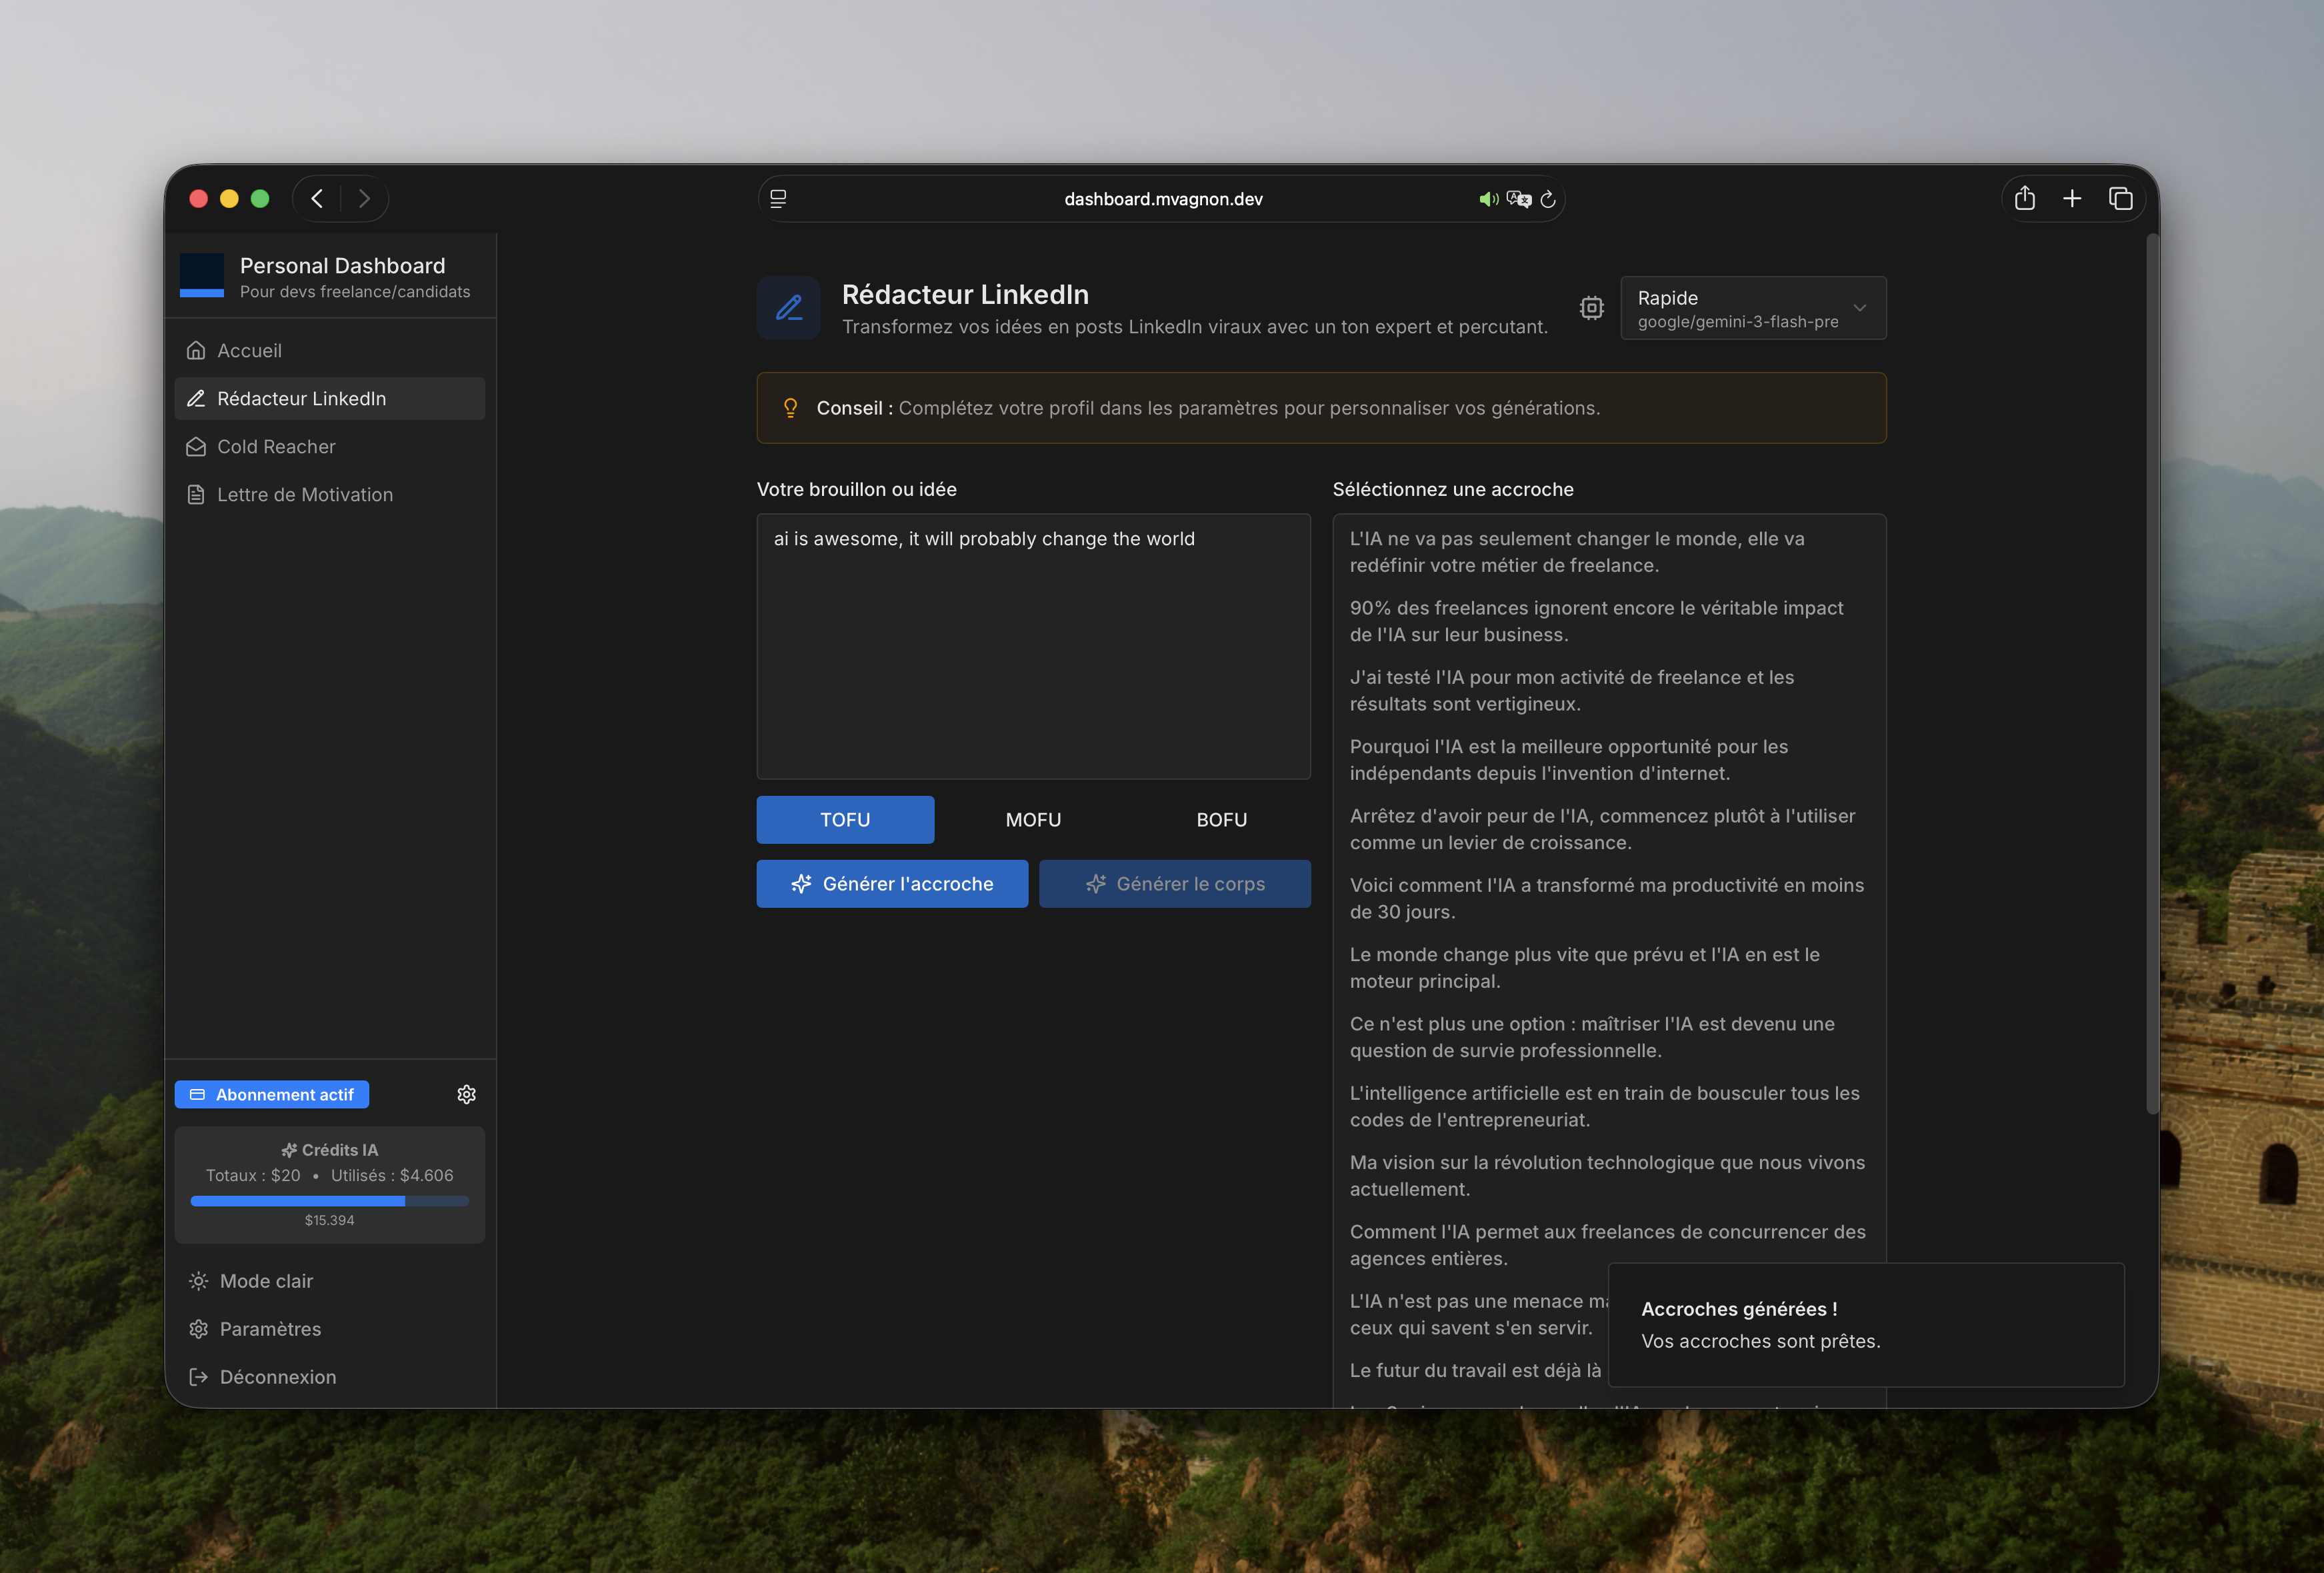Click the site settings icon in the address bar
This screenshot has height=1573, width=2324.
pyautogui.click(x=778, y=199)
